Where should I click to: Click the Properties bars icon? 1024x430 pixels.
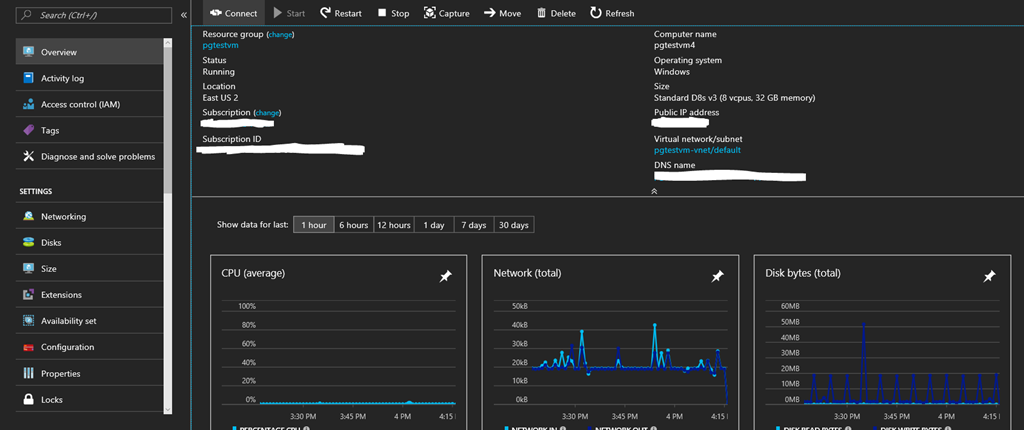click(x=28, y=373)
